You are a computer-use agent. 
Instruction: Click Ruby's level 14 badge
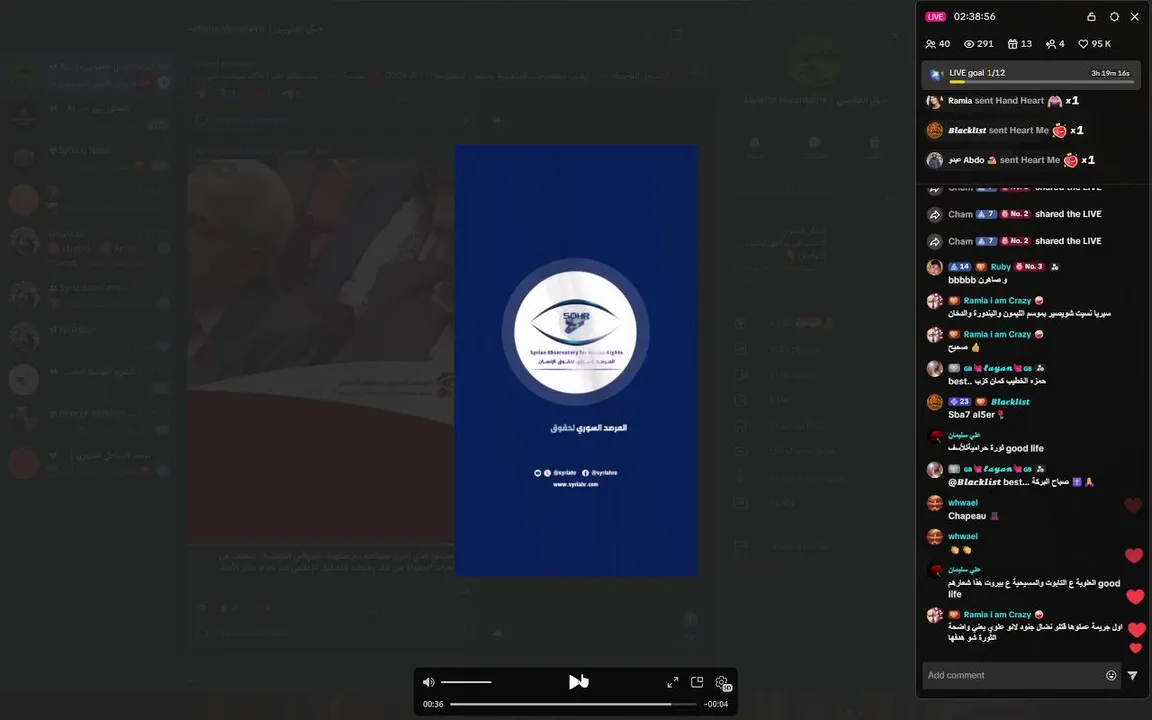(960, 267)
